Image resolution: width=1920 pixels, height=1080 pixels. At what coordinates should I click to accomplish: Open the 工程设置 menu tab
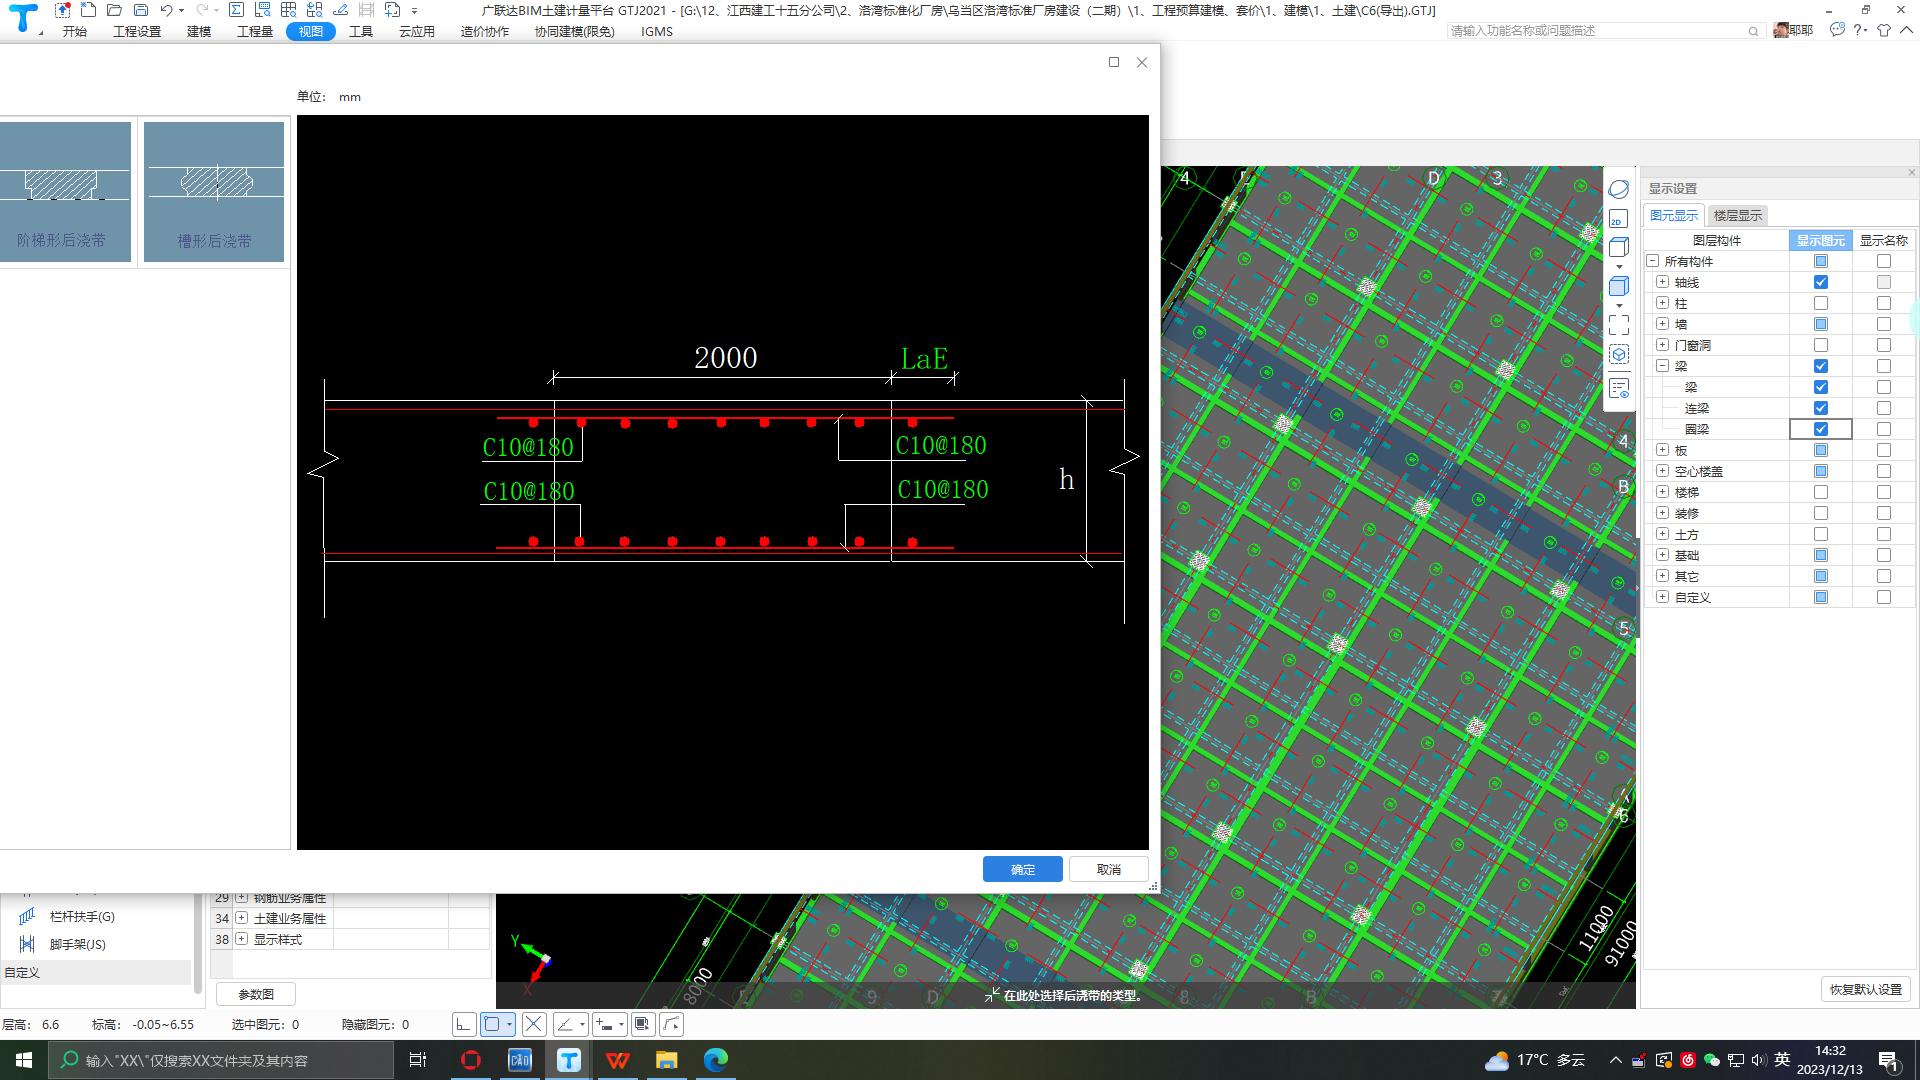coord(137,31)
